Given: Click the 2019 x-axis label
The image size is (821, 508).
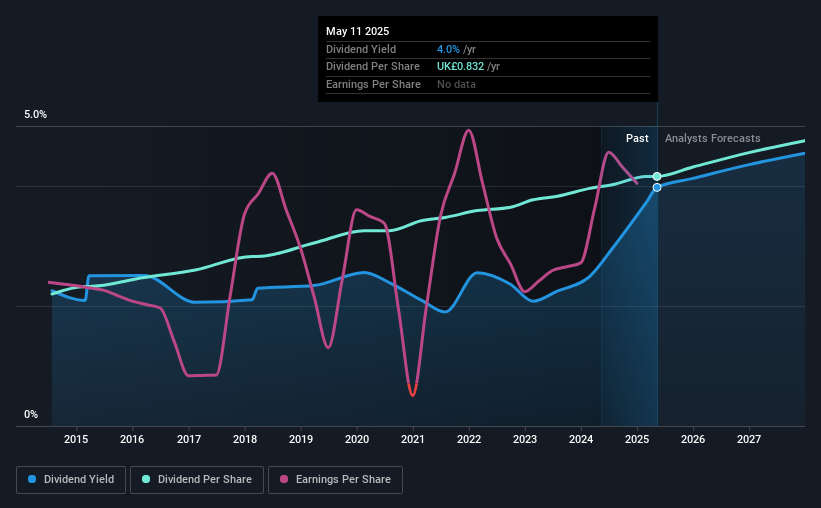Looking at the screenshot, I should pos(301,439).
